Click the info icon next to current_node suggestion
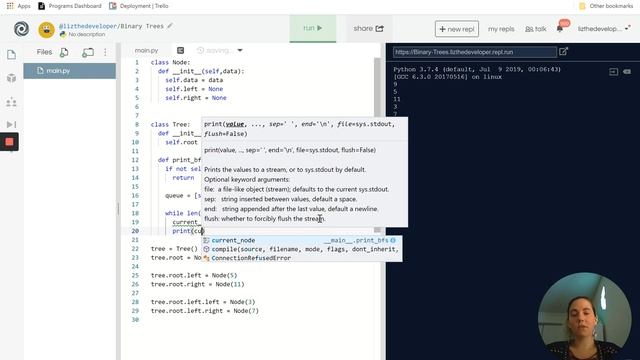Image resolution: width=640 pixels, height=360 pixels. point(393,240)
